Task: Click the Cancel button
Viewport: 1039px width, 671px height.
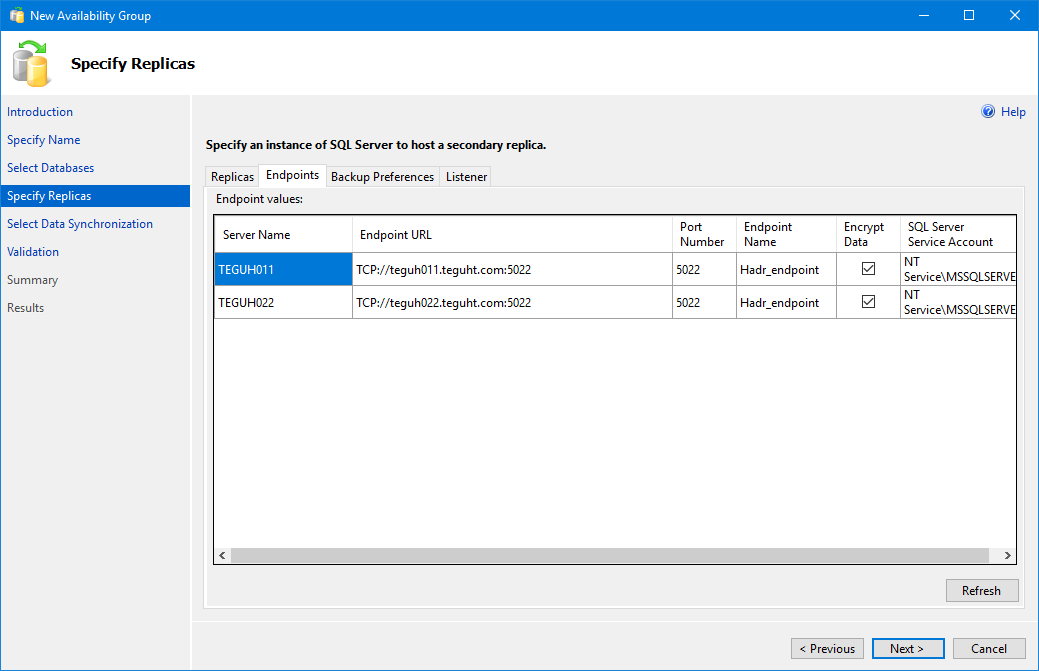Action: tap(988, 648)
